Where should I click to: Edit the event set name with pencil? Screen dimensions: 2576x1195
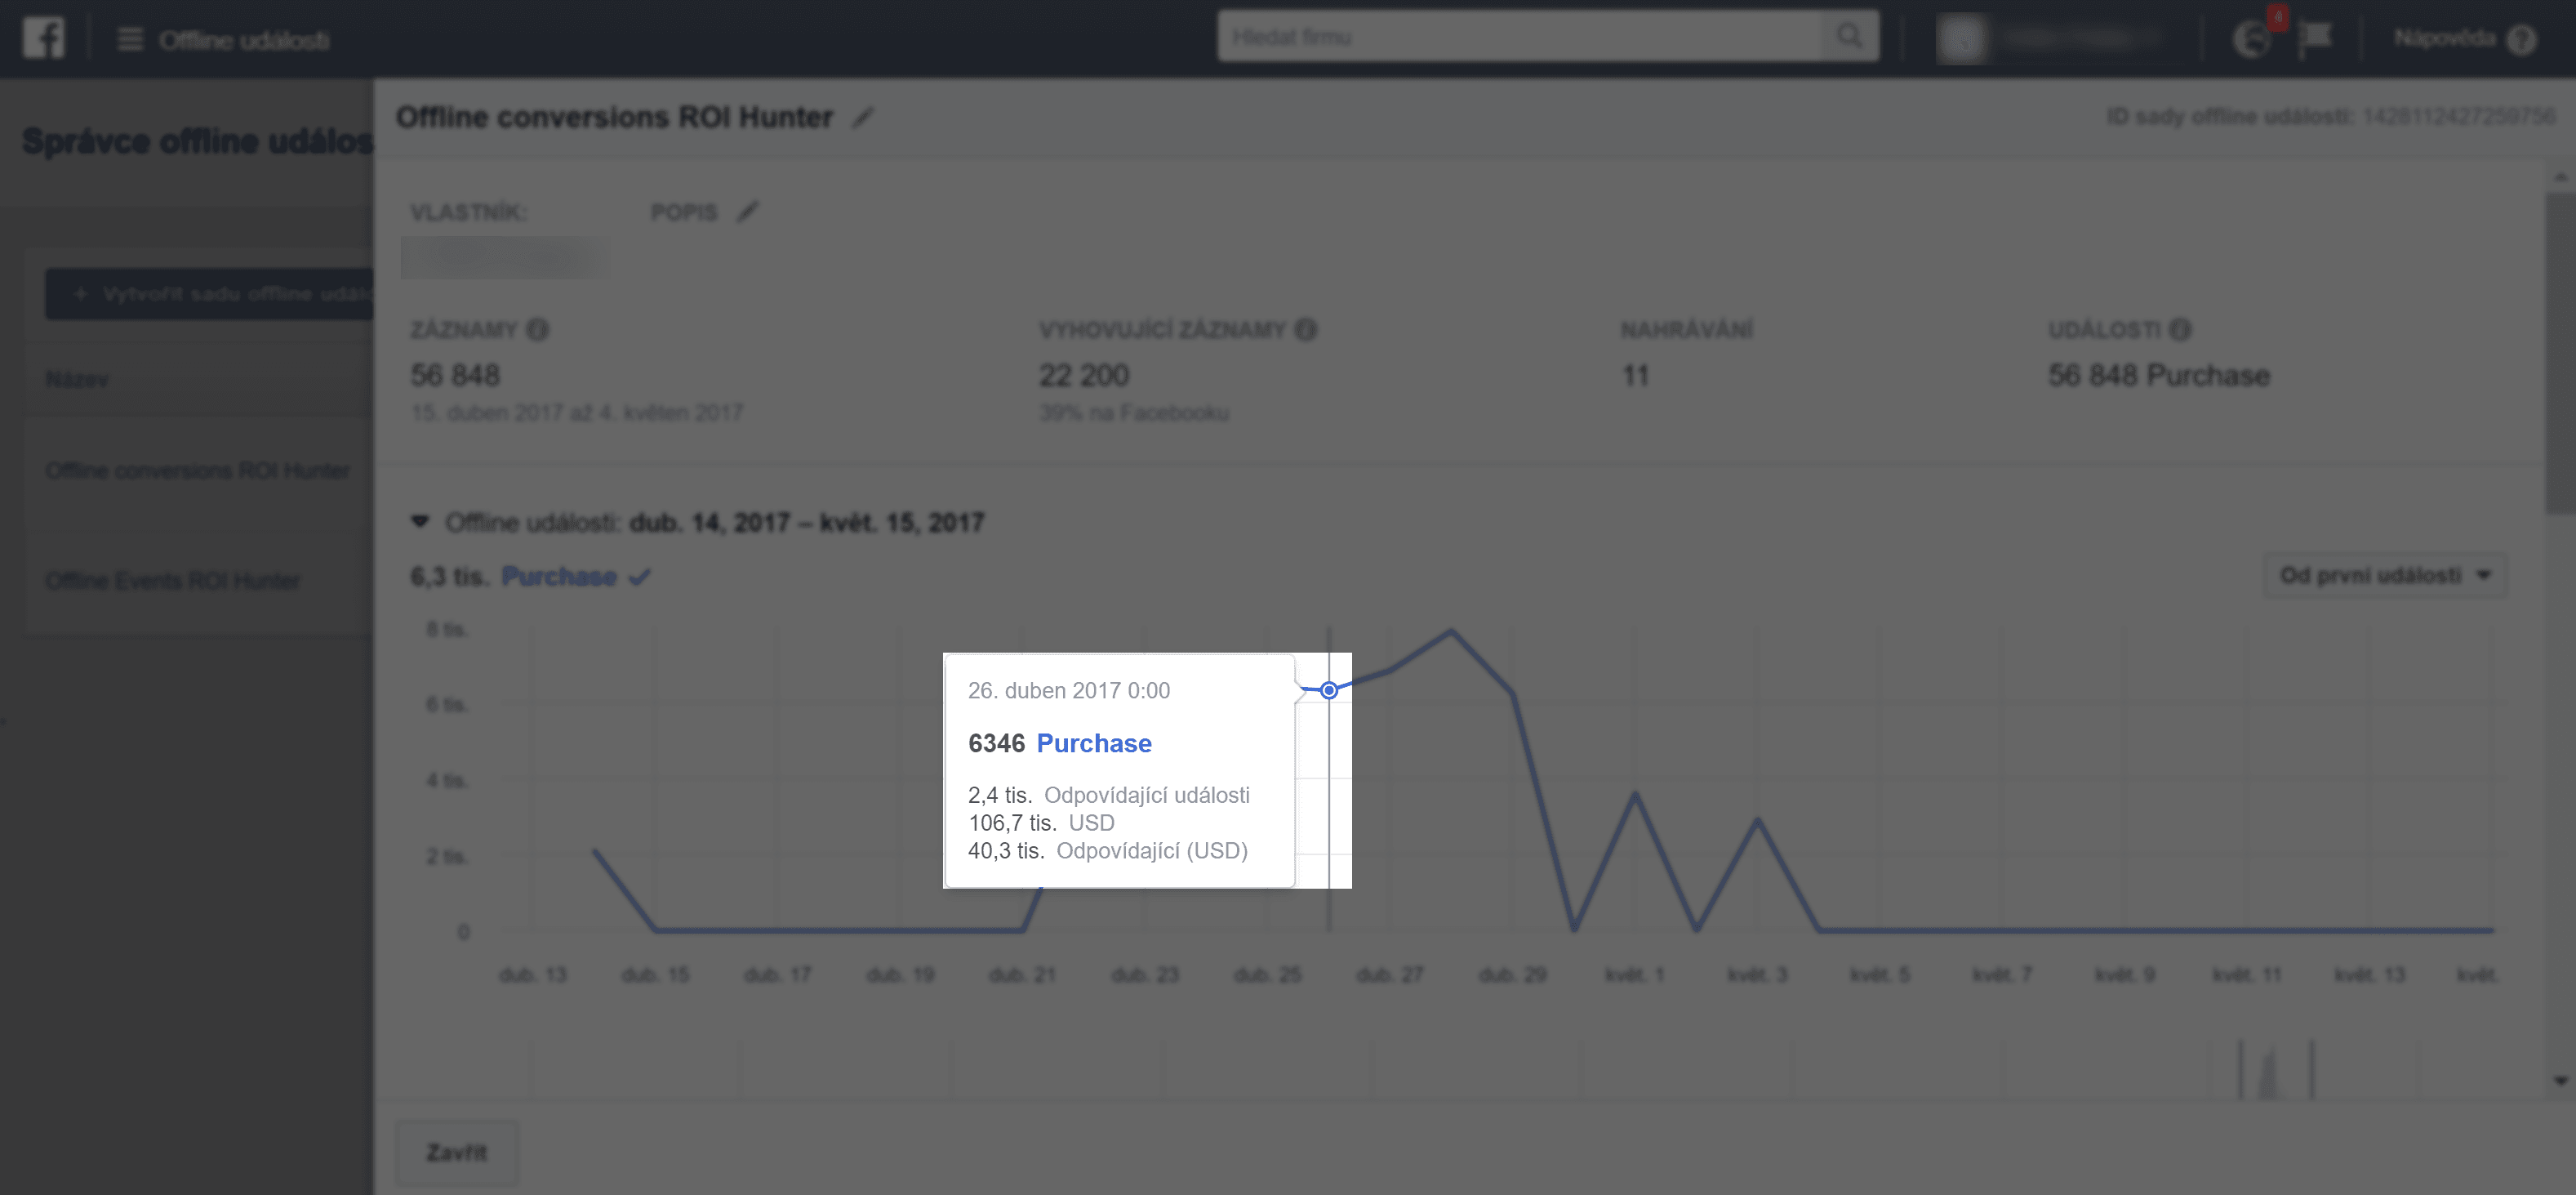[863, 118]
